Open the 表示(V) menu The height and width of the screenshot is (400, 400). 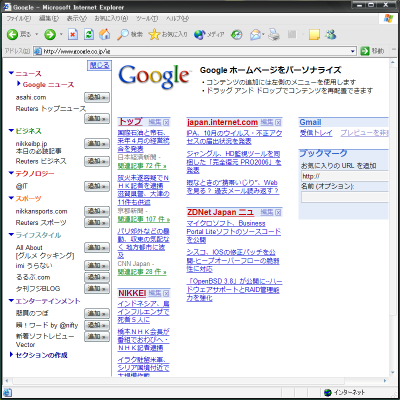pyautogui.click(x=77, y=18)
